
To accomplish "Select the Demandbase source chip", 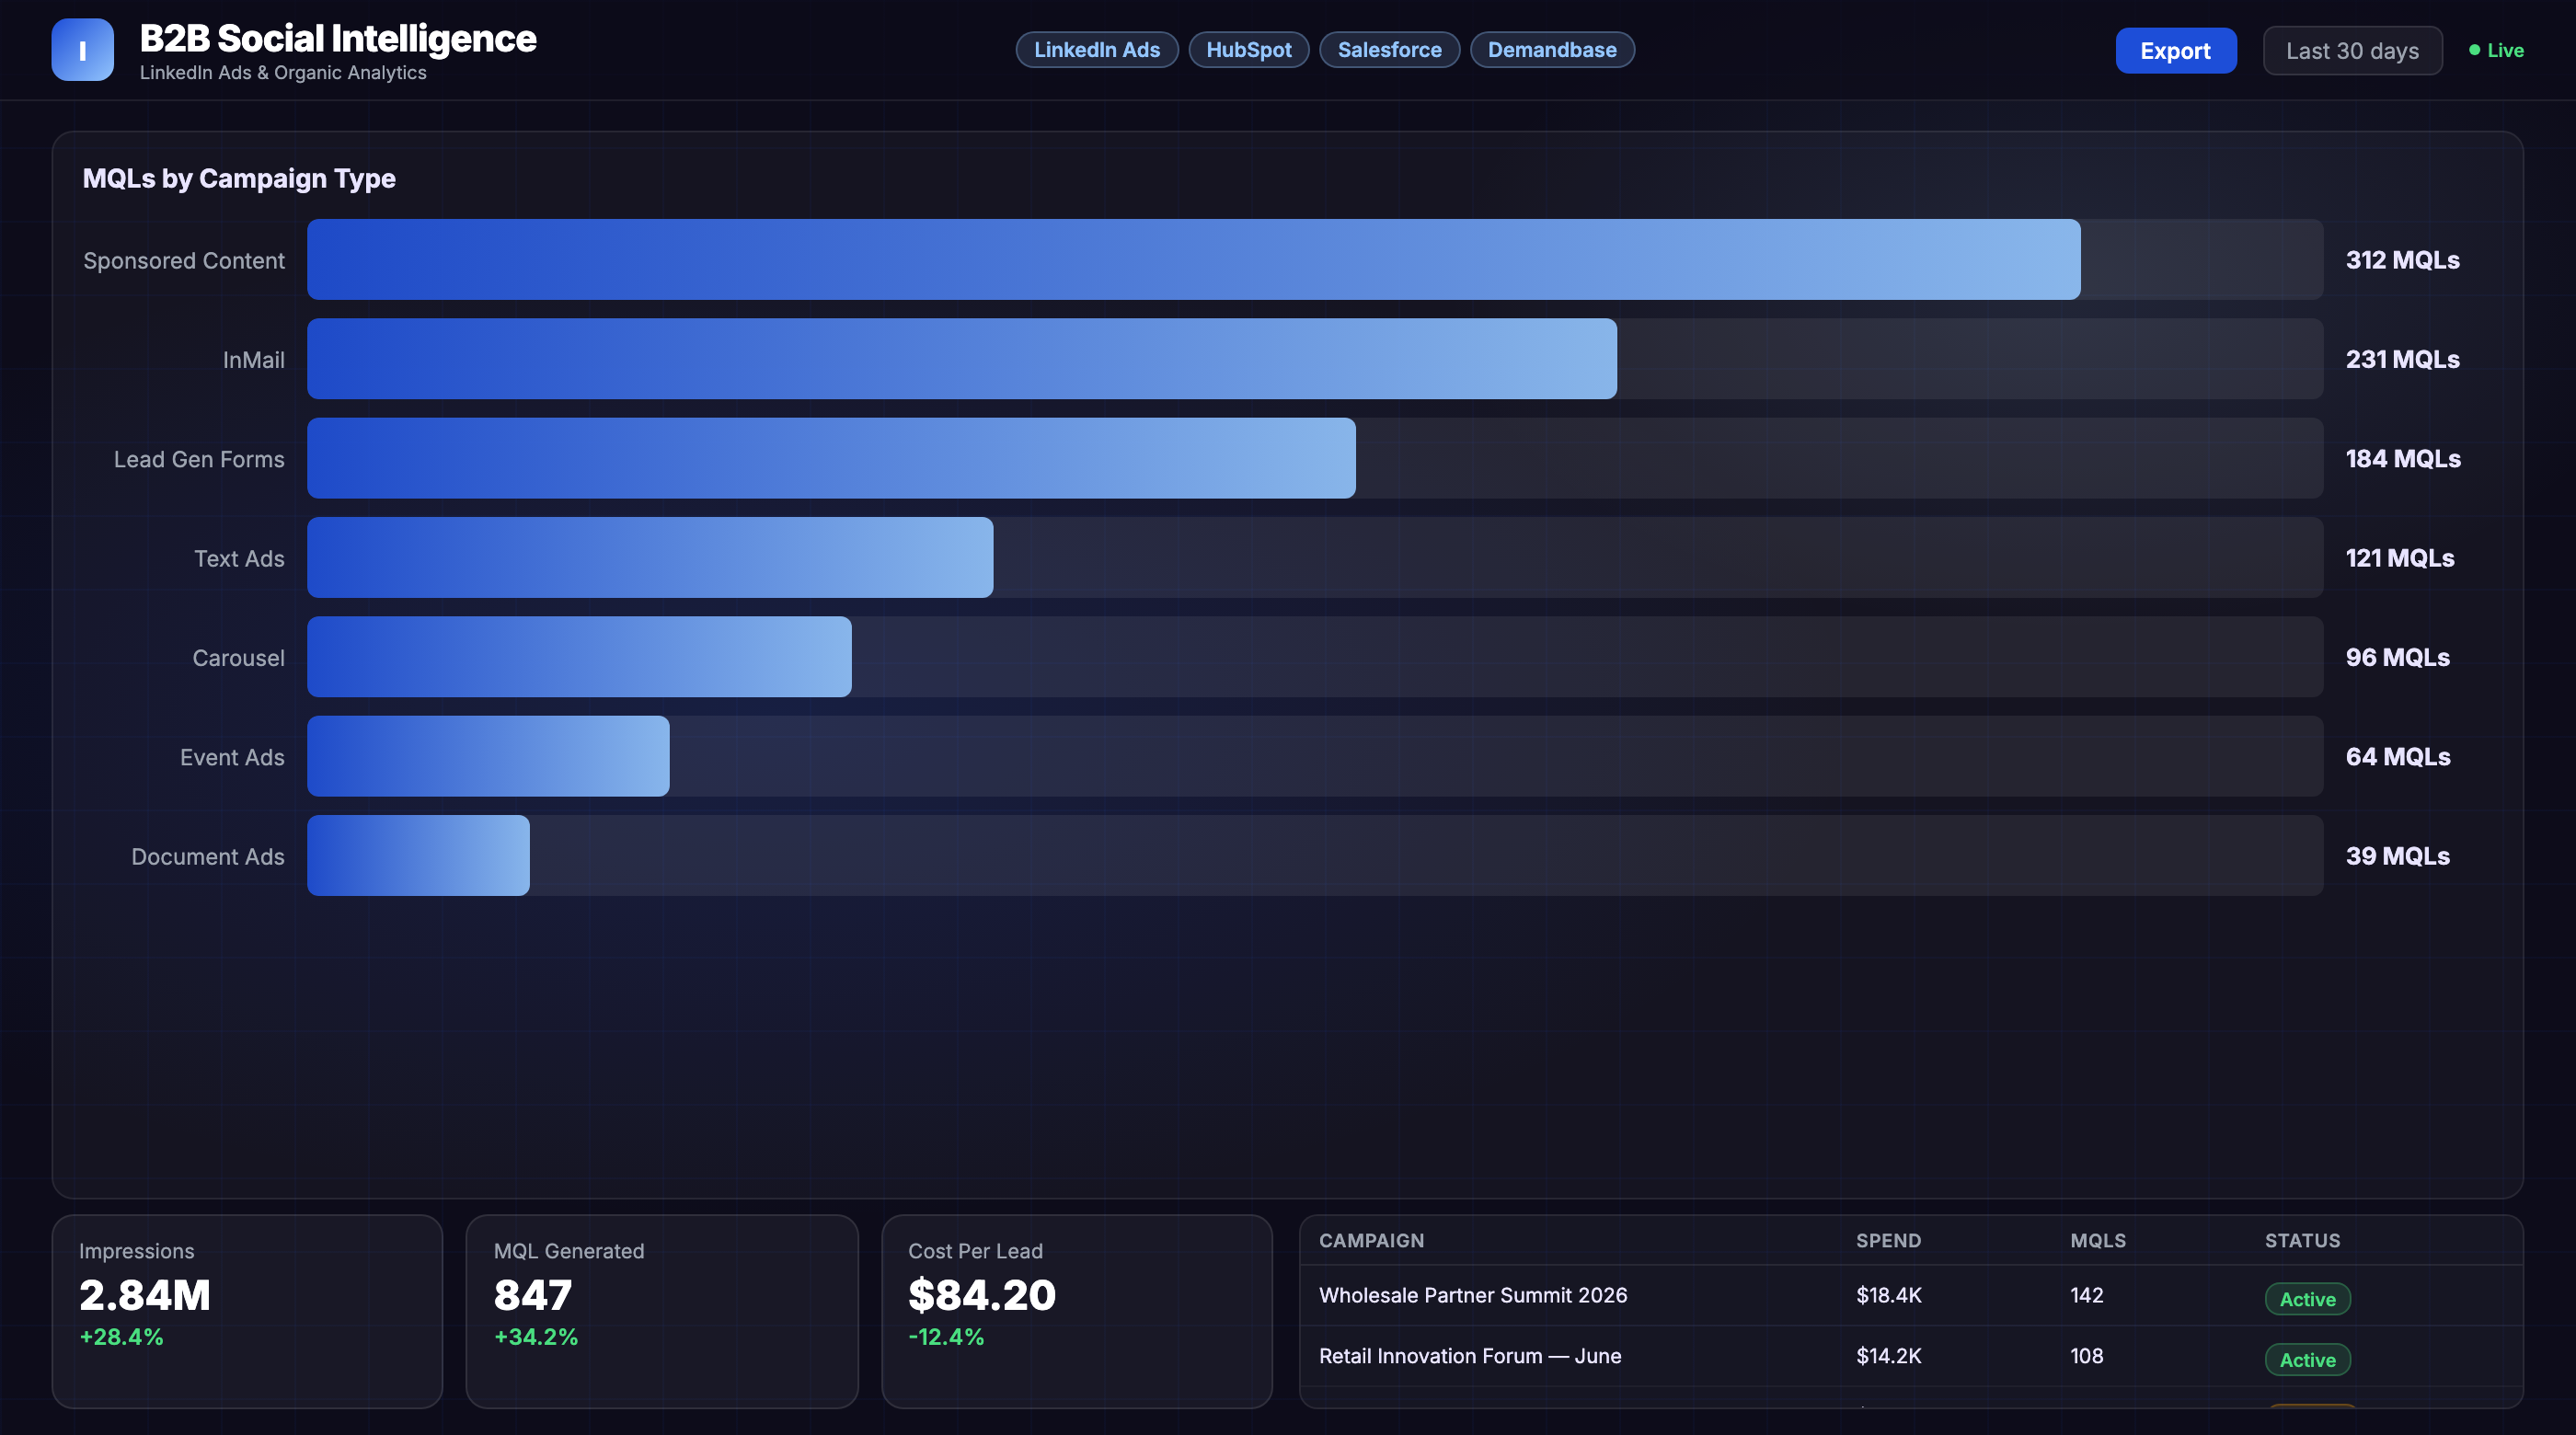I will (x=1552, y=50).
